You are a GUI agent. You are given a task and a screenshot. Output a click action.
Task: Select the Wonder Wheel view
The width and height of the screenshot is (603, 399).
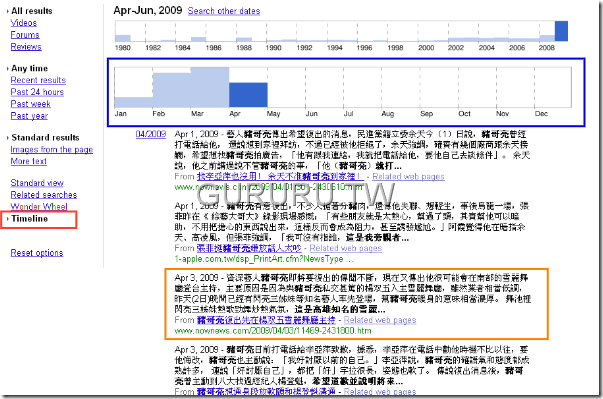(x=39, y=206)
